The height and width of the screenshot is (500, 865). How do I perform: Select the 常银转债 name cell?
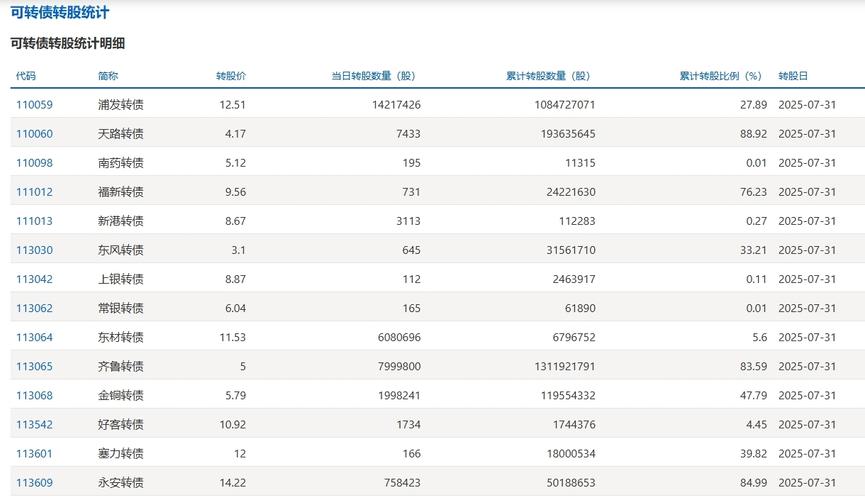121,308
